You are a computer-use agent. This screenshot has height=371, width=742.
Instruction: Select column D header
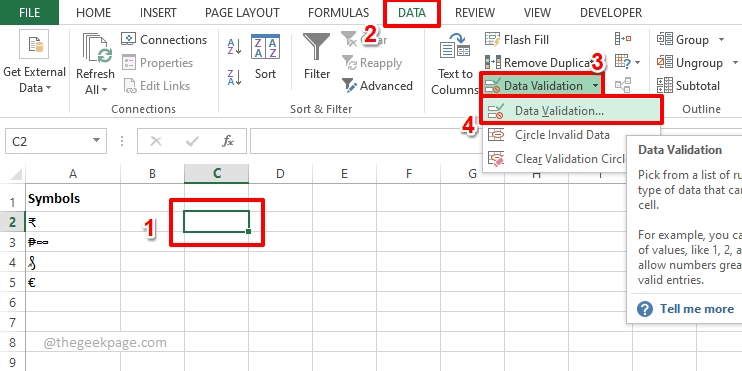point(280,174)
